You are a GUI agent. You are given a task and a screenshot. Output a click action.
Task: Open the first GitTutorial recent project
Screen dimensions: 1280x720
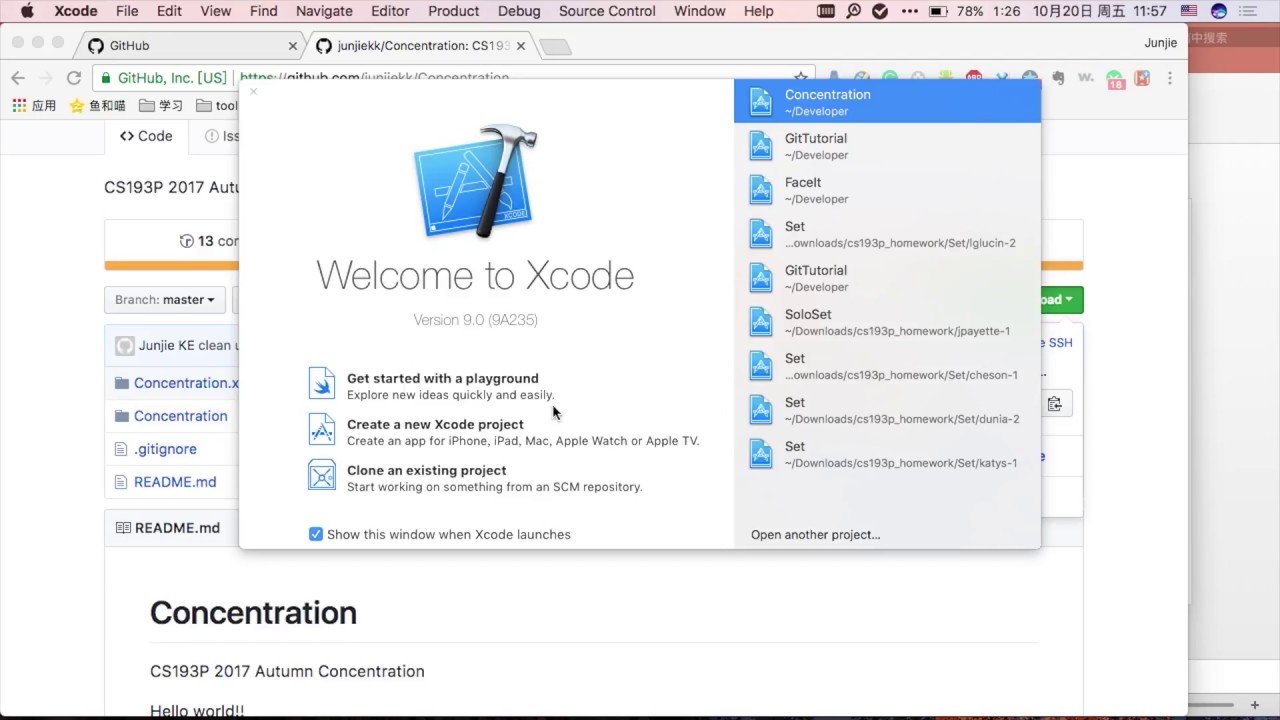(x=887, y=146)
